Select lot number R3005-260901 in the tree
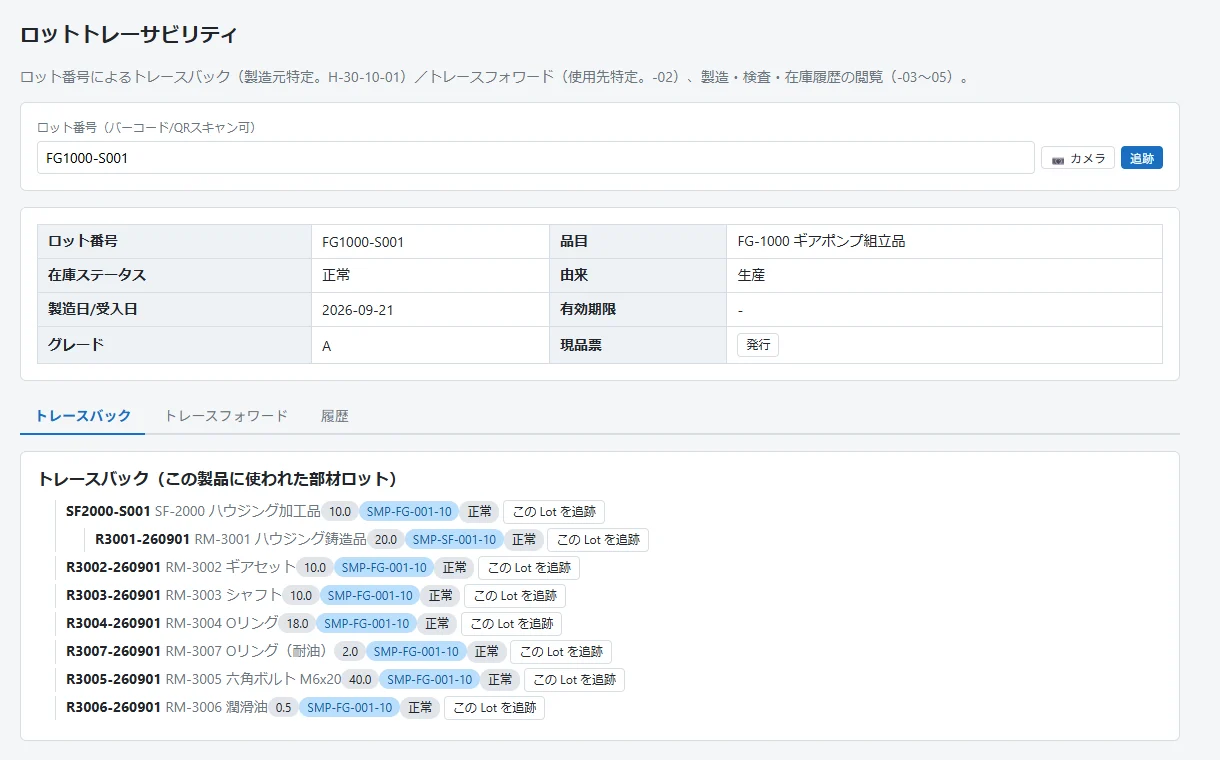Viewport: 1220px width, 760px height. click(113, 679)
